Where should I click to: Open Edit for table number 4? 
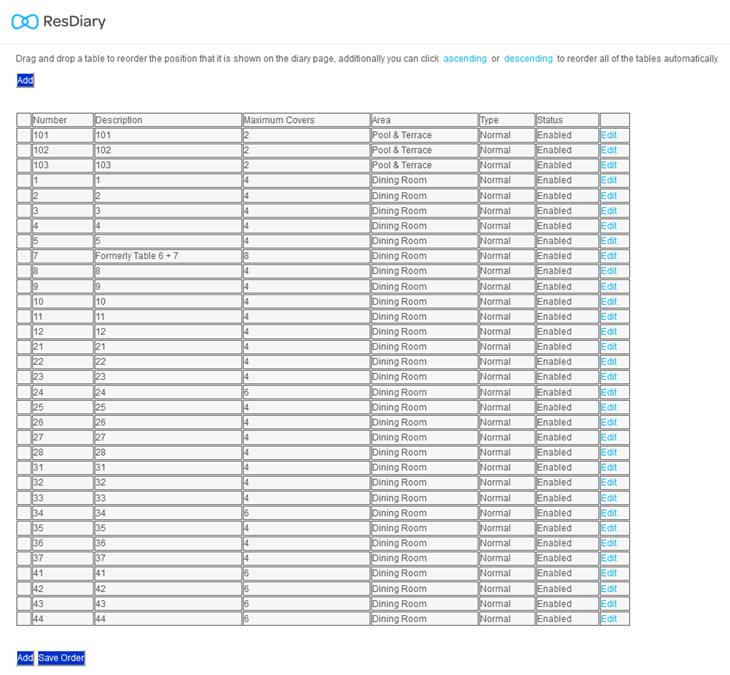click(608, 226)
